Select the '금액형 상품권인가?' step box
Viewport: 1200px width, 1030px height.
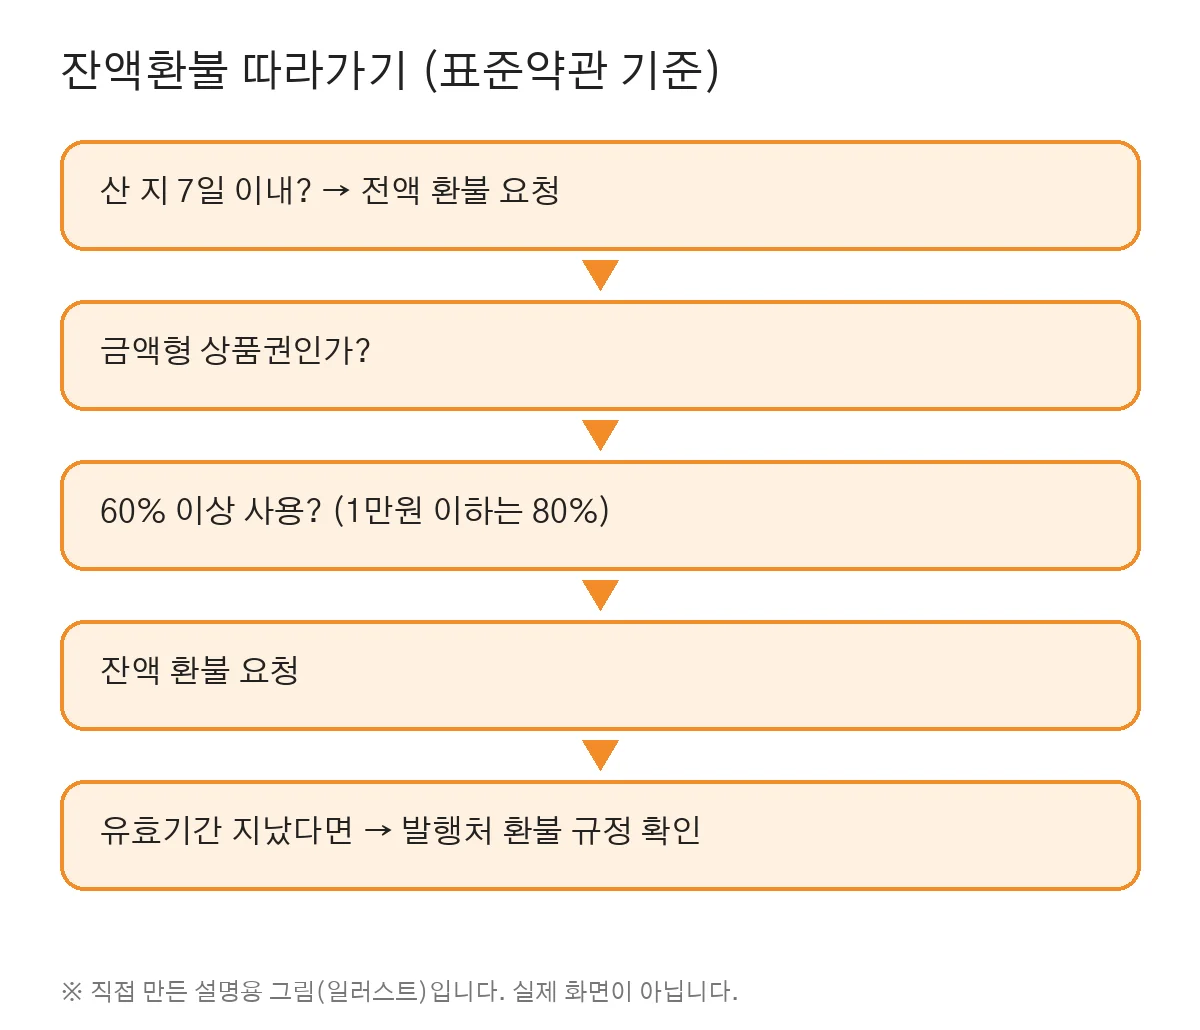tap(600, 355)
